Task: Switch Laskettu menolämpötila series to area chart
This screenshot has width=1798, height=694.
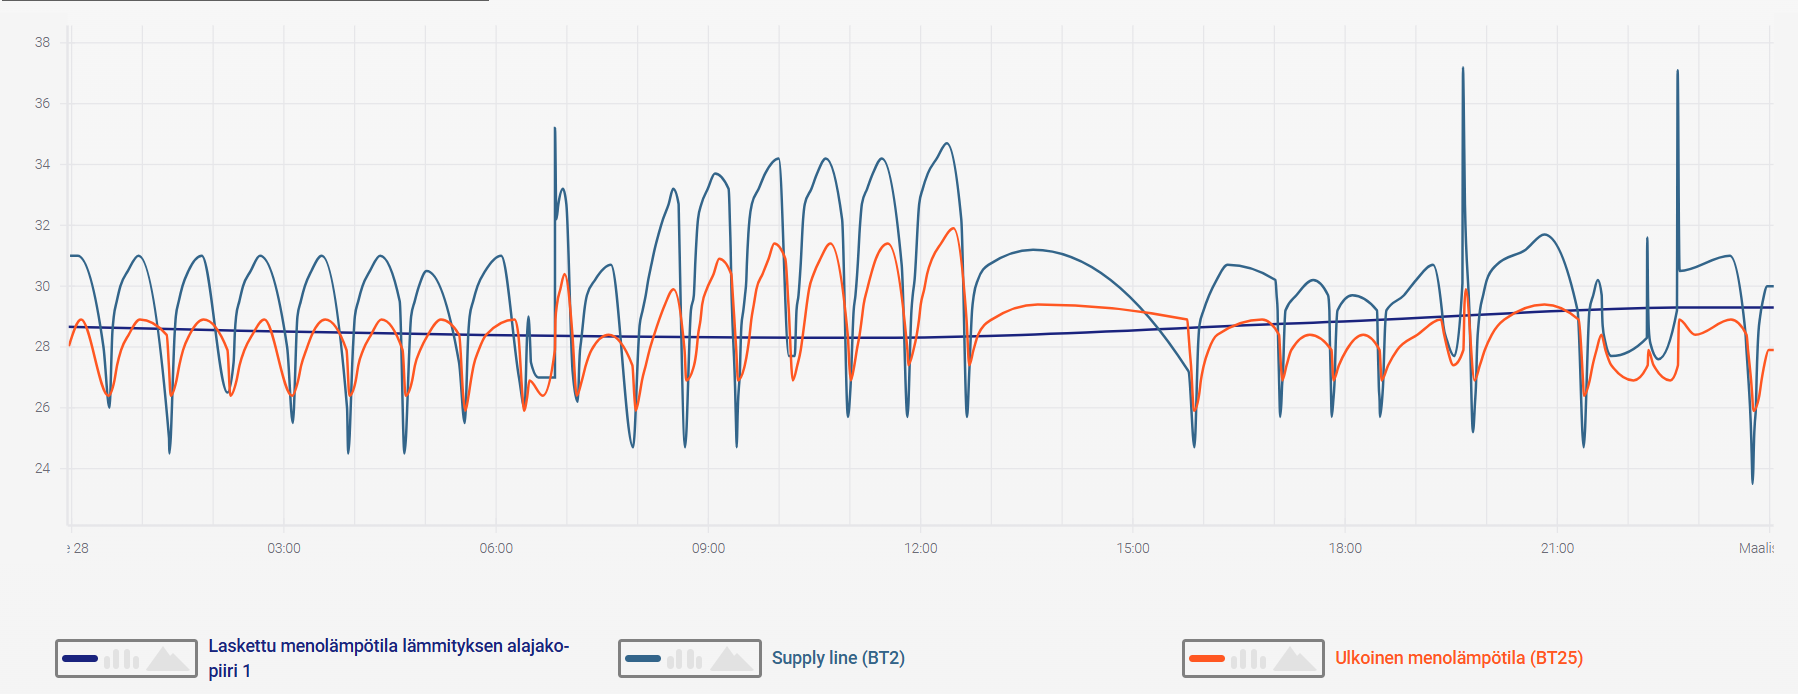Action: (167, 659)
